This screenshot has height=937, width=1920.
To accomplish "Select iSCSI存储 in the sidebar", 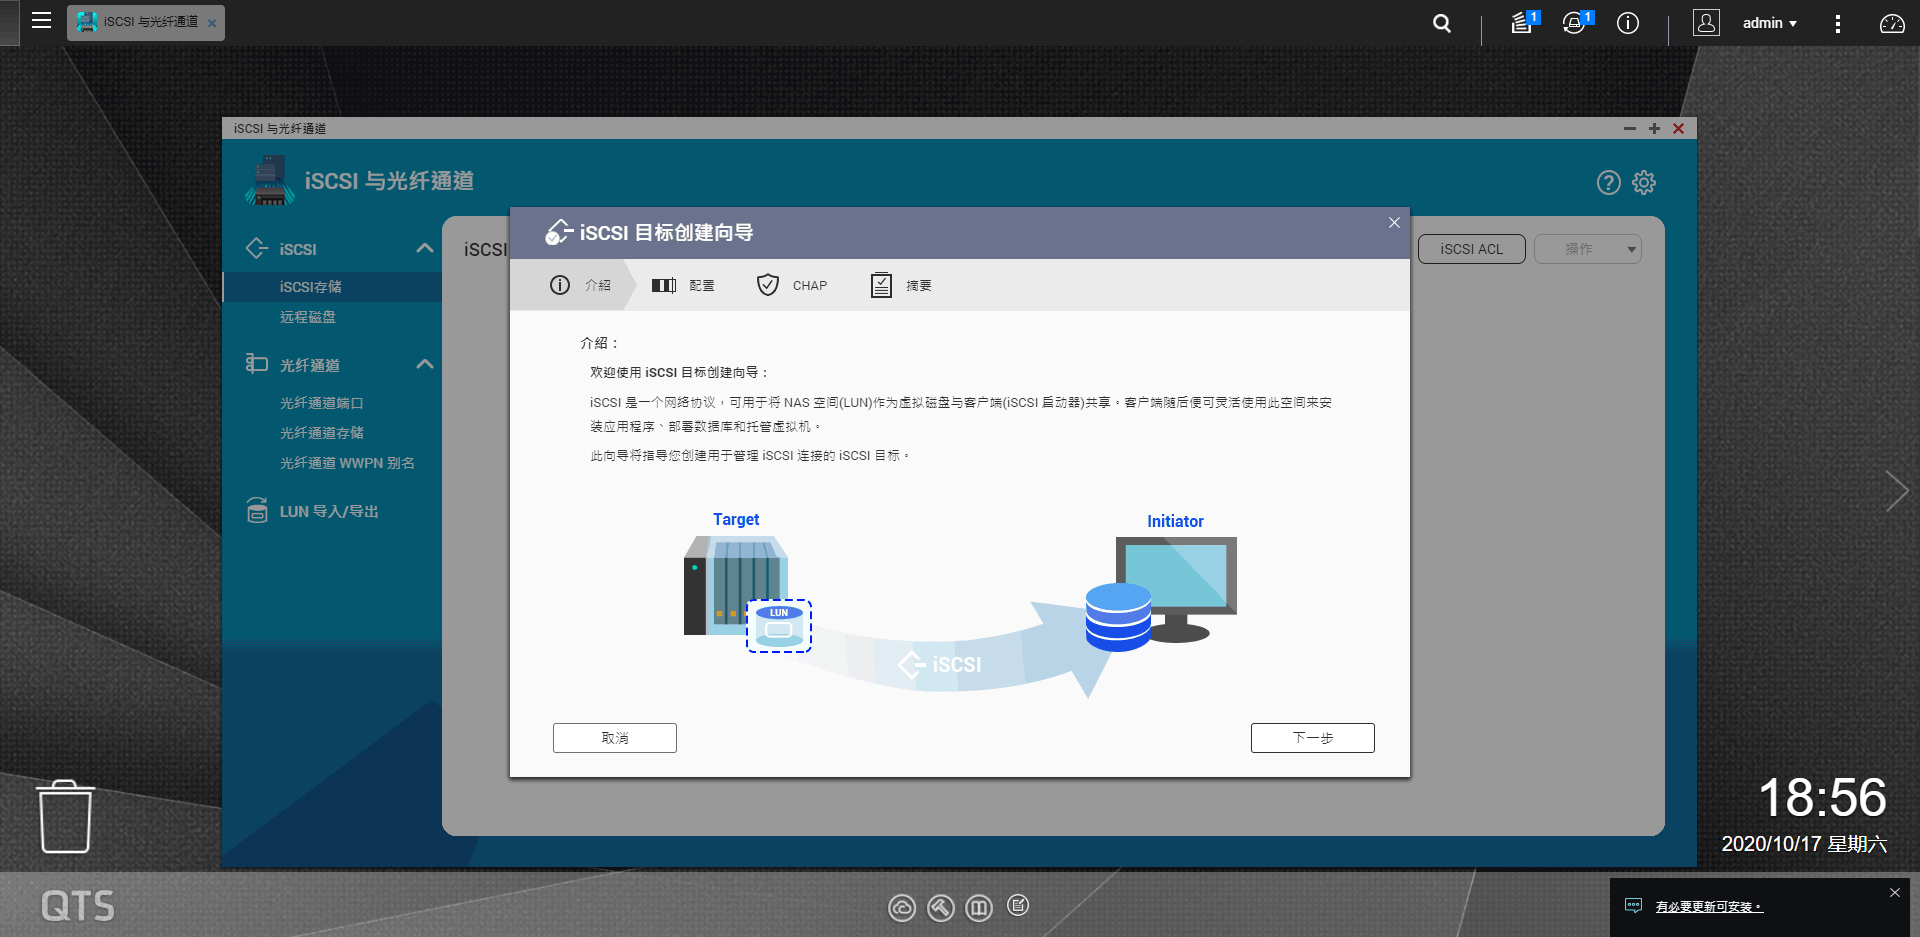I will click(332, 287).
